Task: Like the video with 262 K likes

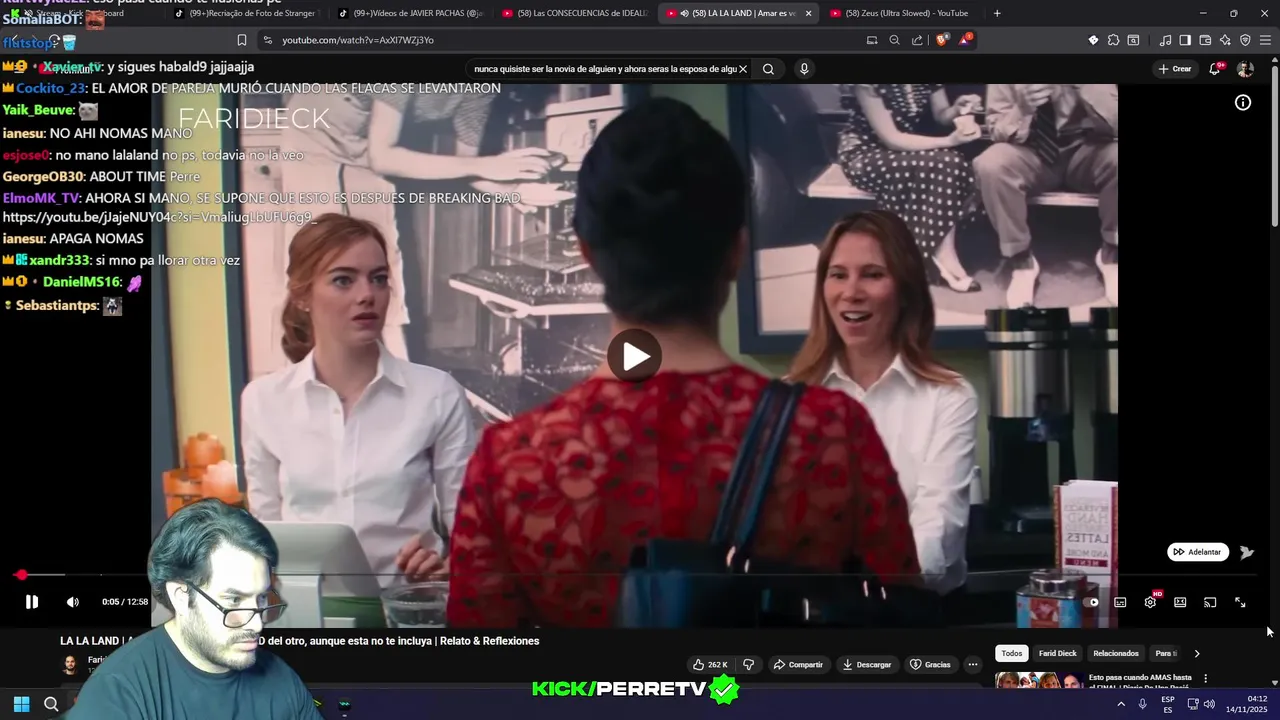Action: 710,665
